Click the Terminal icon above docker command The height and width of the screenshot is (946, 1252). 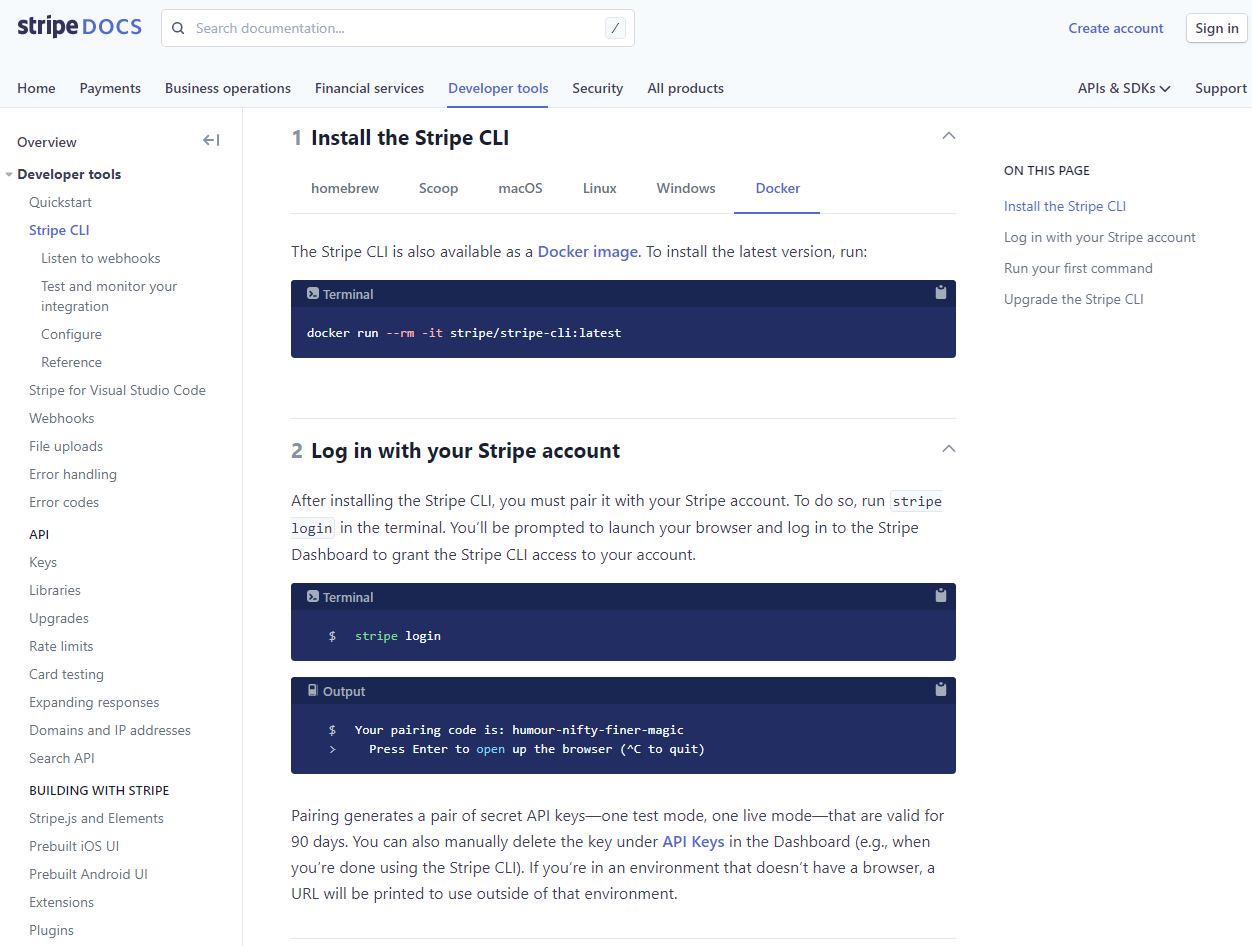point(313,294)
